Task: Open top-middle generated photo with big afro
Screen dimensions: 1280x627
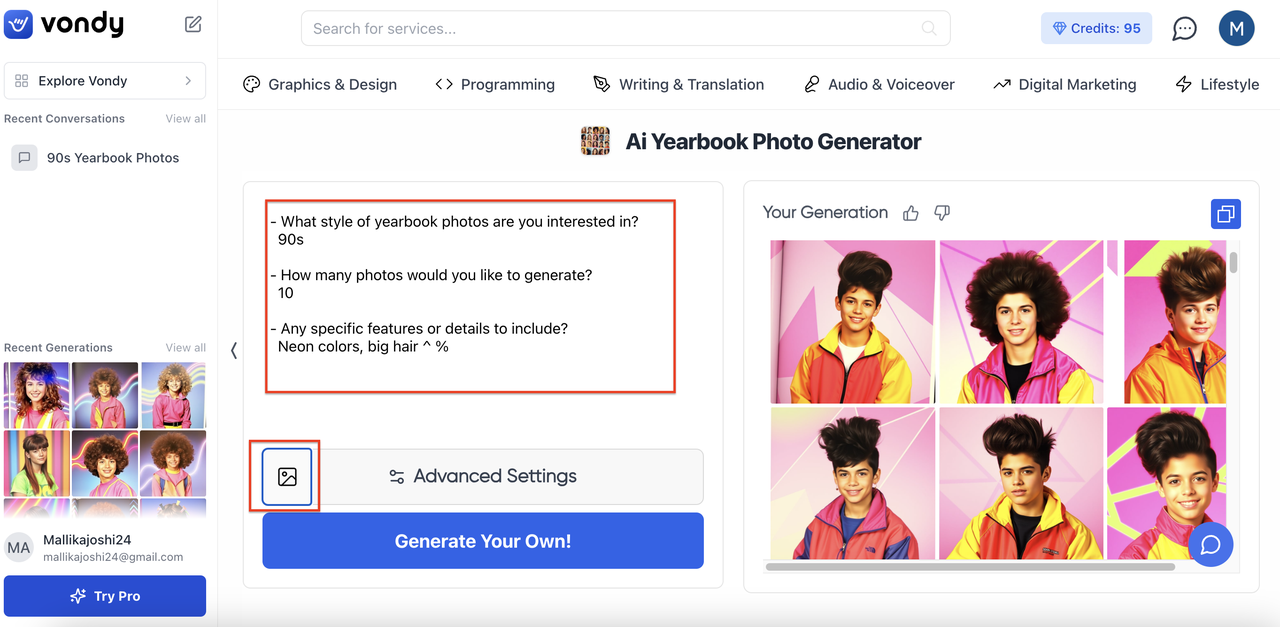Action: coord(1021,321)
